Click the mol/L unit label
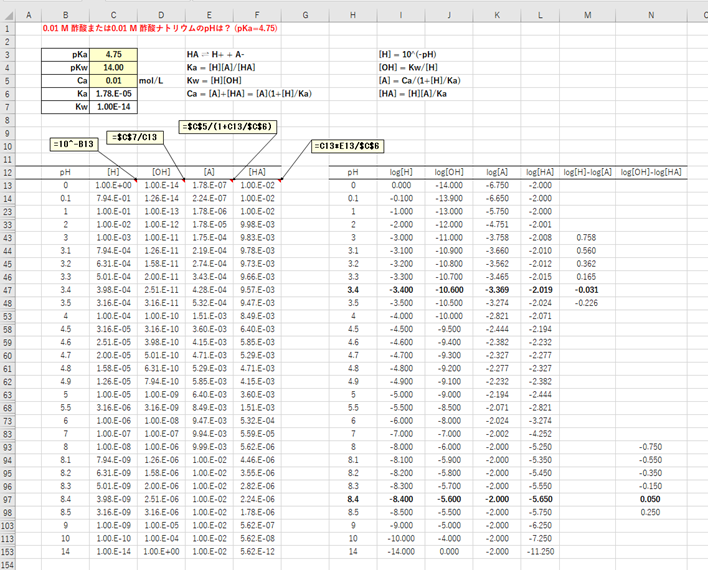 (151, 81)
